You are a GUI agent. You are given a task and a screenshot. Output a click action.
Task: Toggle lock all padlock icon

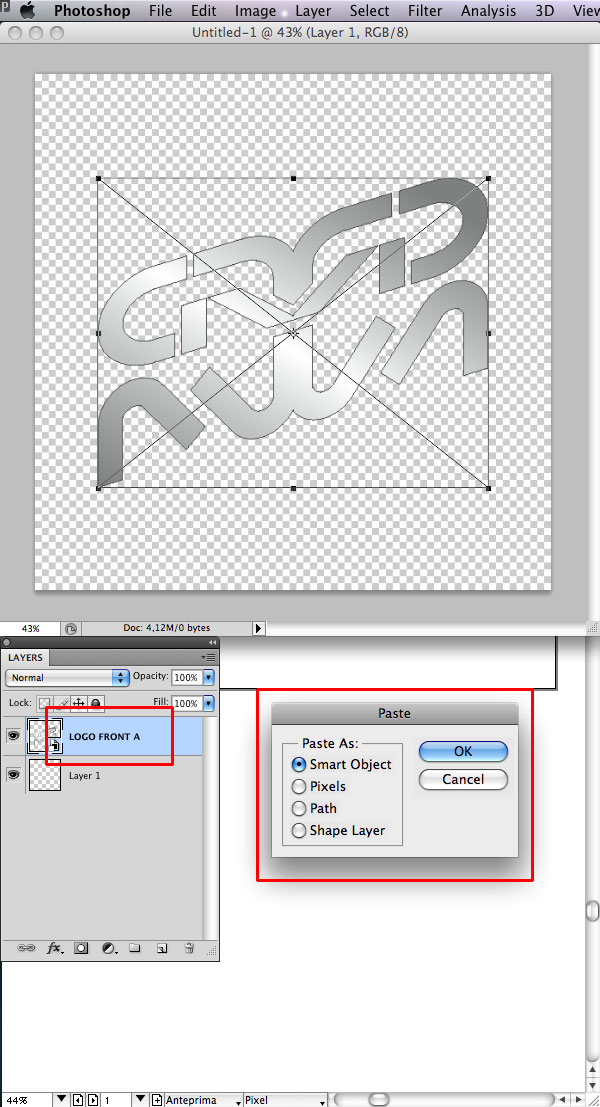(95, 703)
